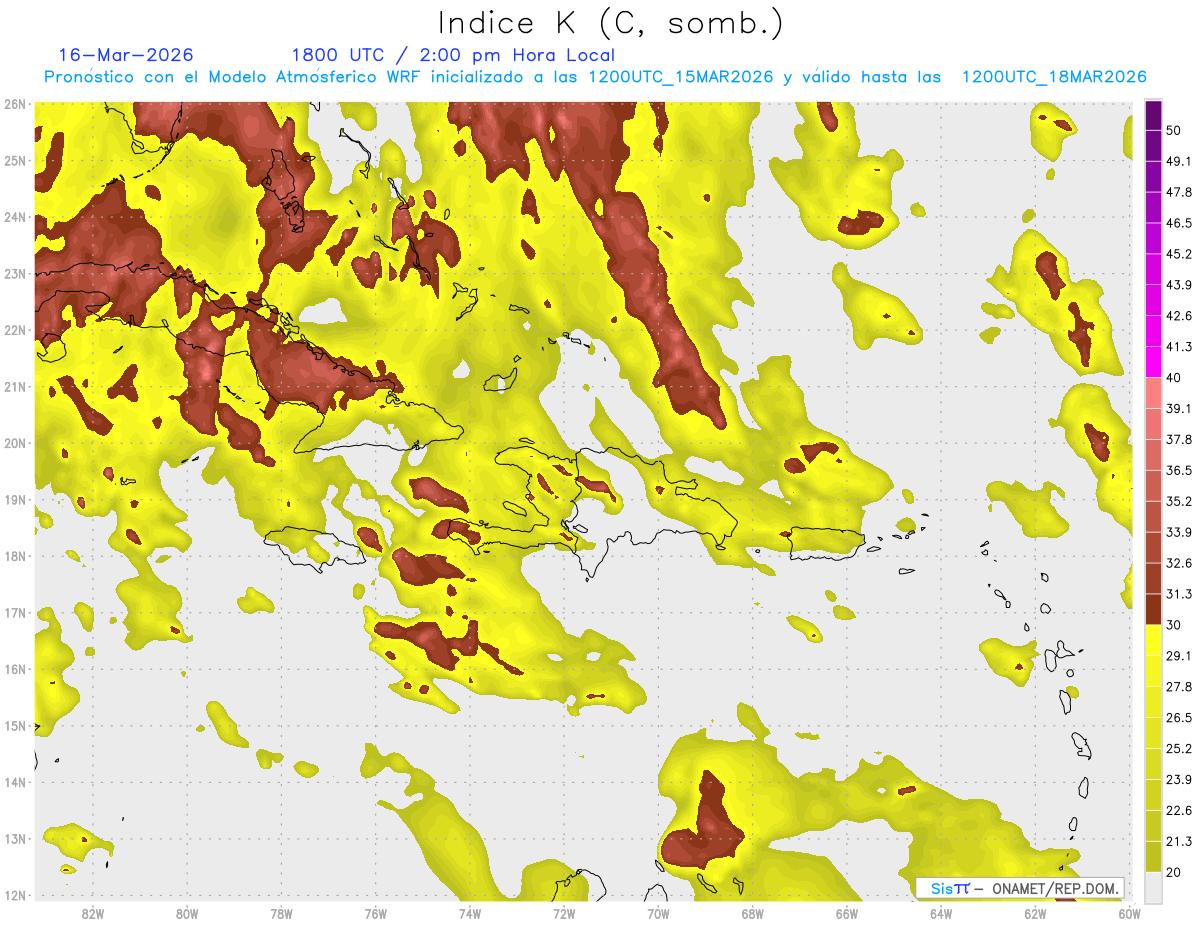1200x927 pixels.
Task: Click the '76W' longitude label
Action: point(375,913)
